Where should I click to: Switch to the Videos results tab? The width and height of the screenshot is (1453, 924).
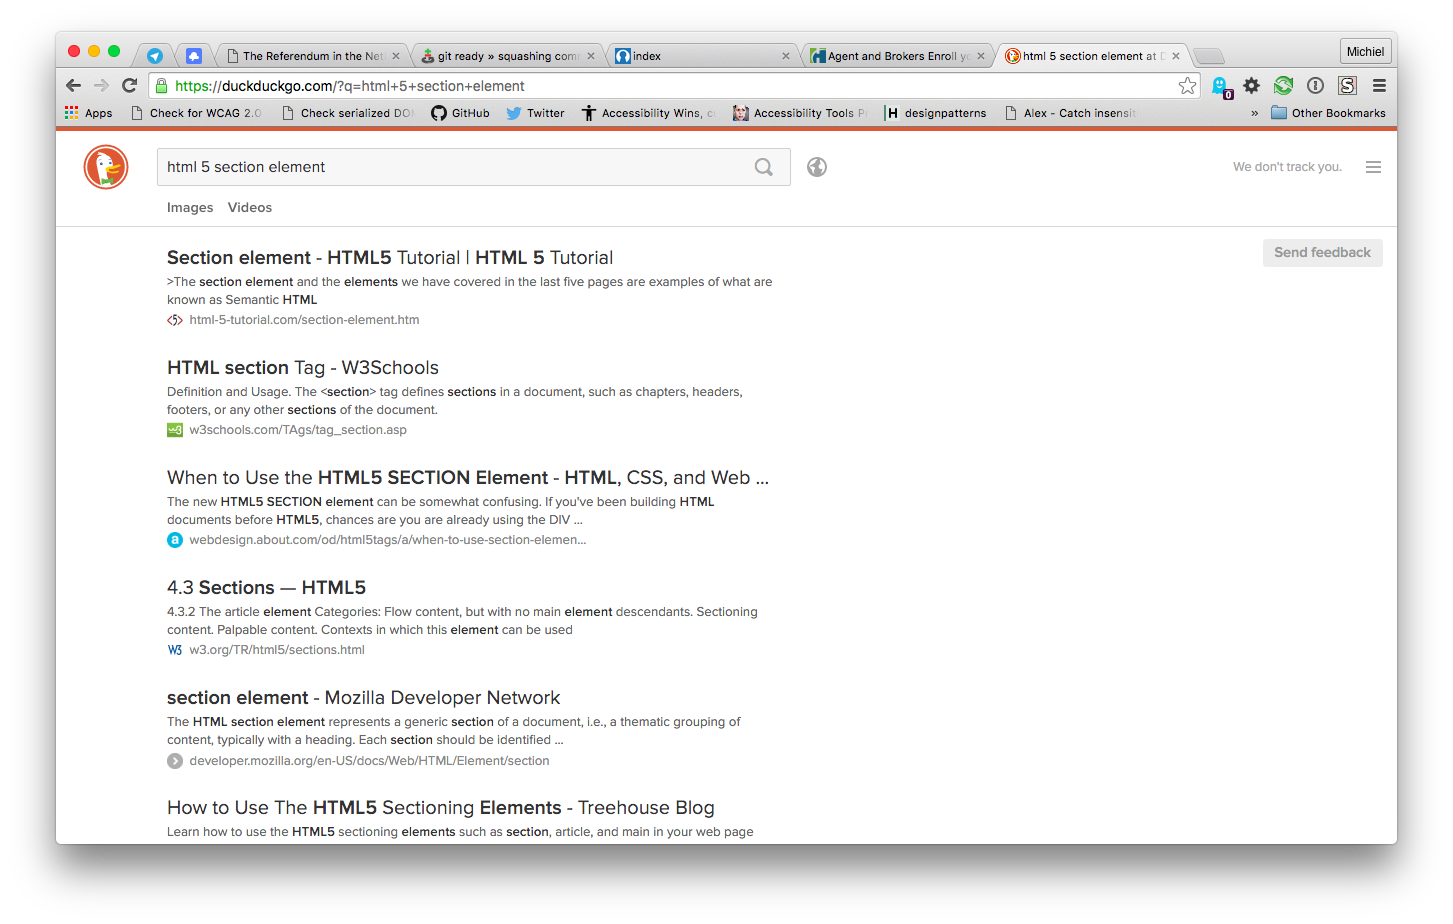[250, 208]
